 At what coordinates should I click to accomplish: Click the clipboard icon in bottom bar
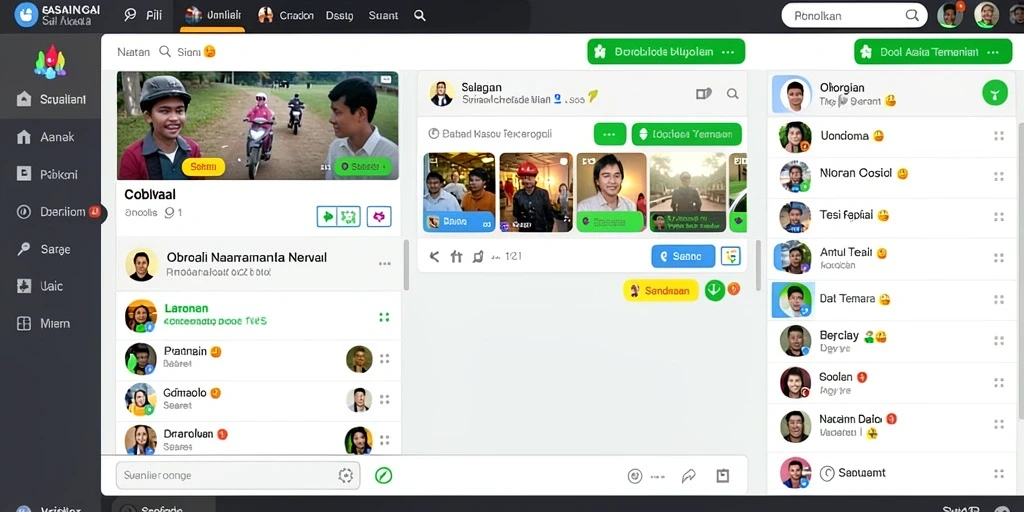pos(723,476)
